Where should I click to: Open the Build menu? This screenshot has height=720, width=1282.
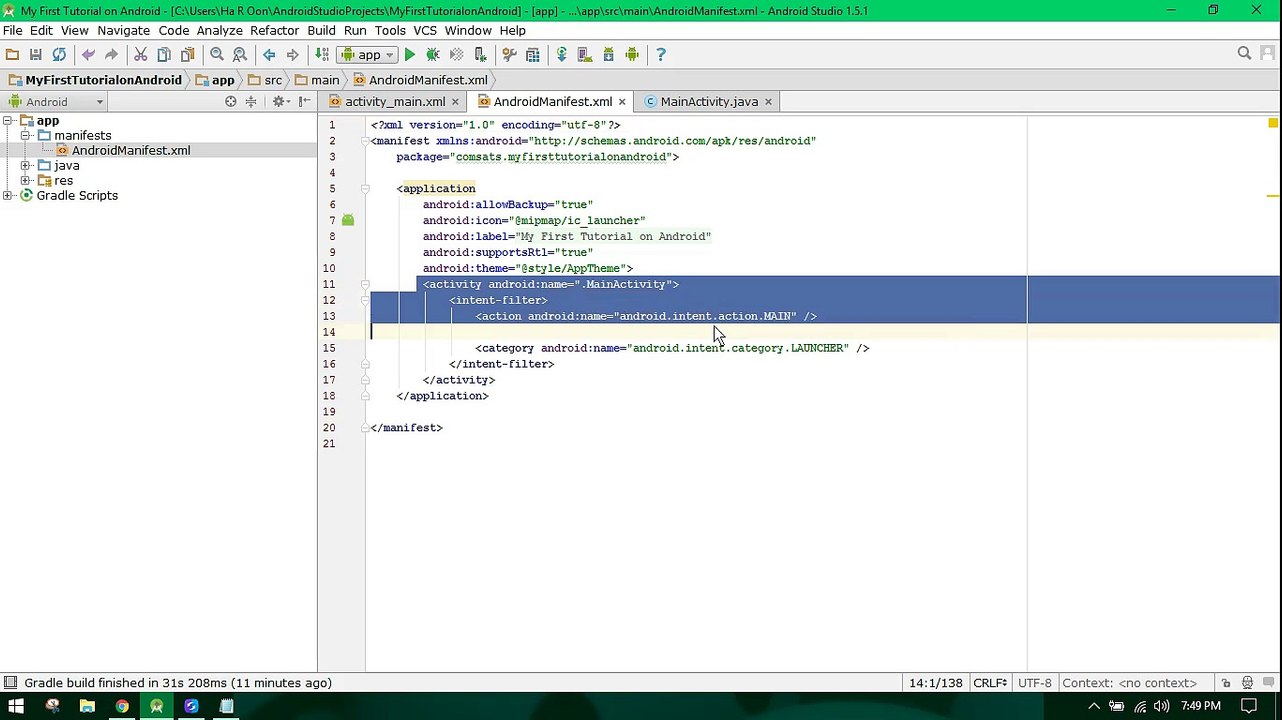pyautogui.click(x=321, y=31)
